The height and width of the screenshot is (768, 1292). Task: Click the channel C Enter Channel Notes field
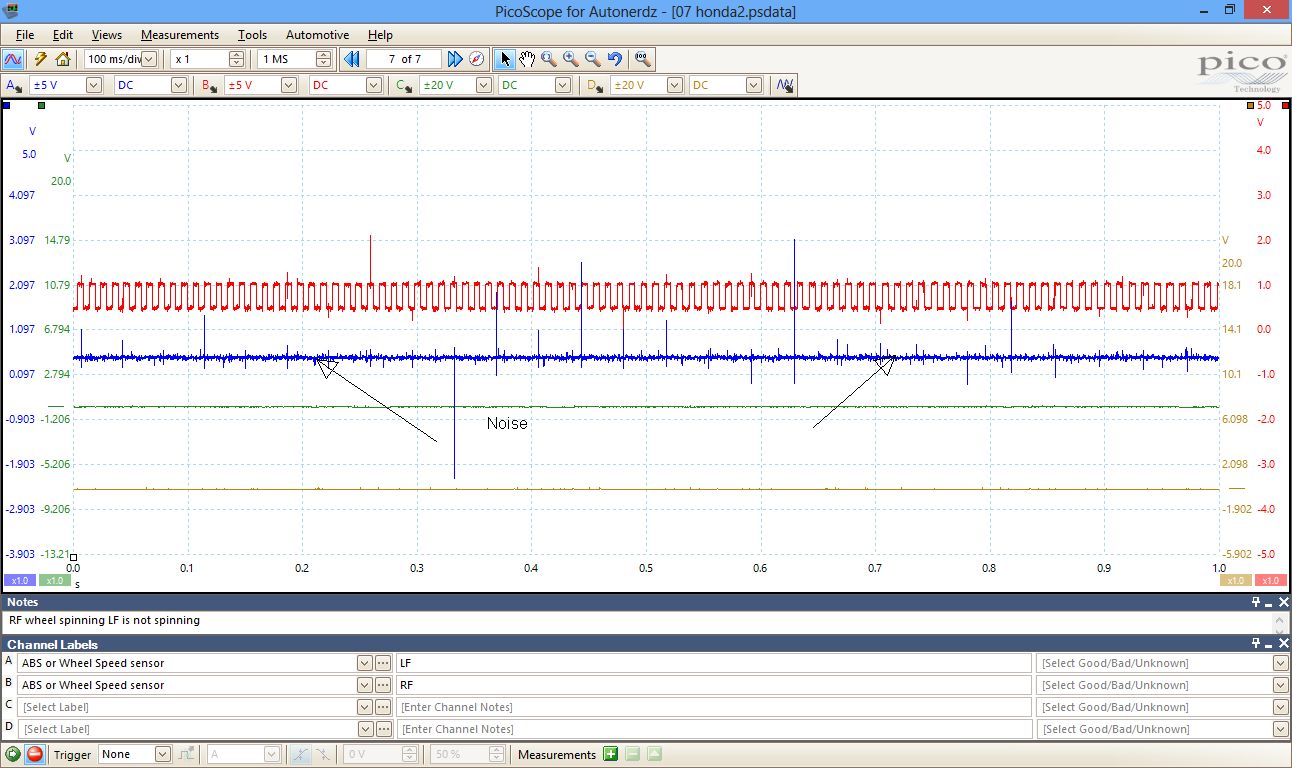pyautogui.click(x=714, y=707)
